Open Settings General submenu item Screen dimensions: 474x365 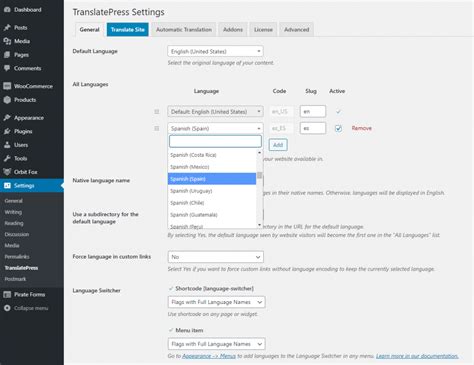14,201
